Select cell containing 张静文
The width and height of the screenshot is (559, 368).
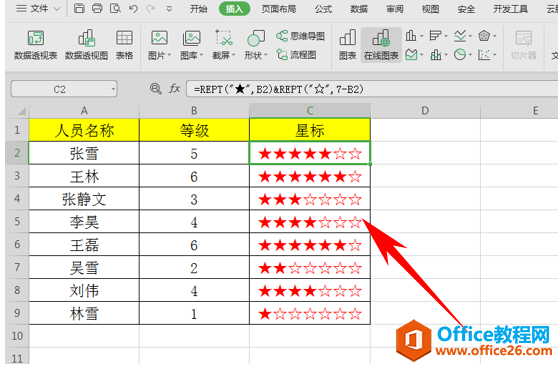pos(84,199)
